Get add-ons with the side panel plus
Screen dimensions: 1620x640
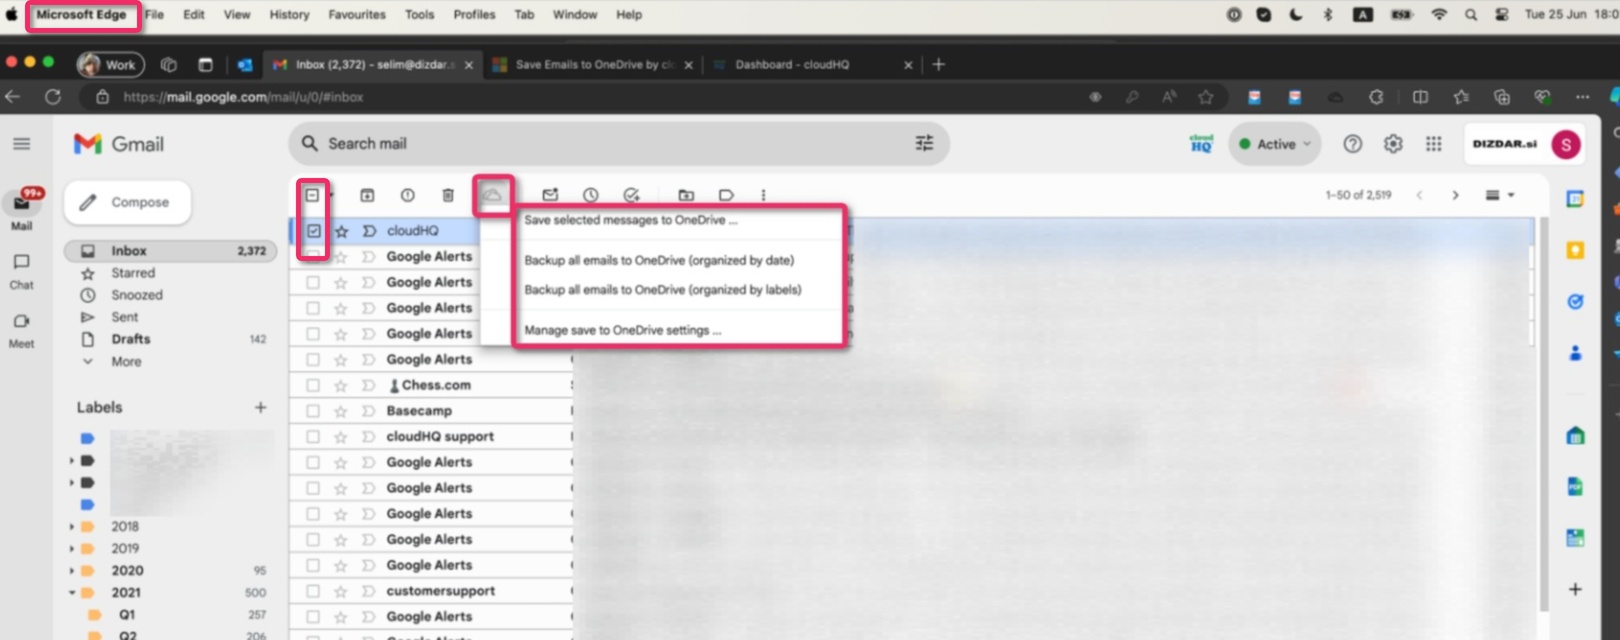pyautogui.click(x=1575, y=589)
